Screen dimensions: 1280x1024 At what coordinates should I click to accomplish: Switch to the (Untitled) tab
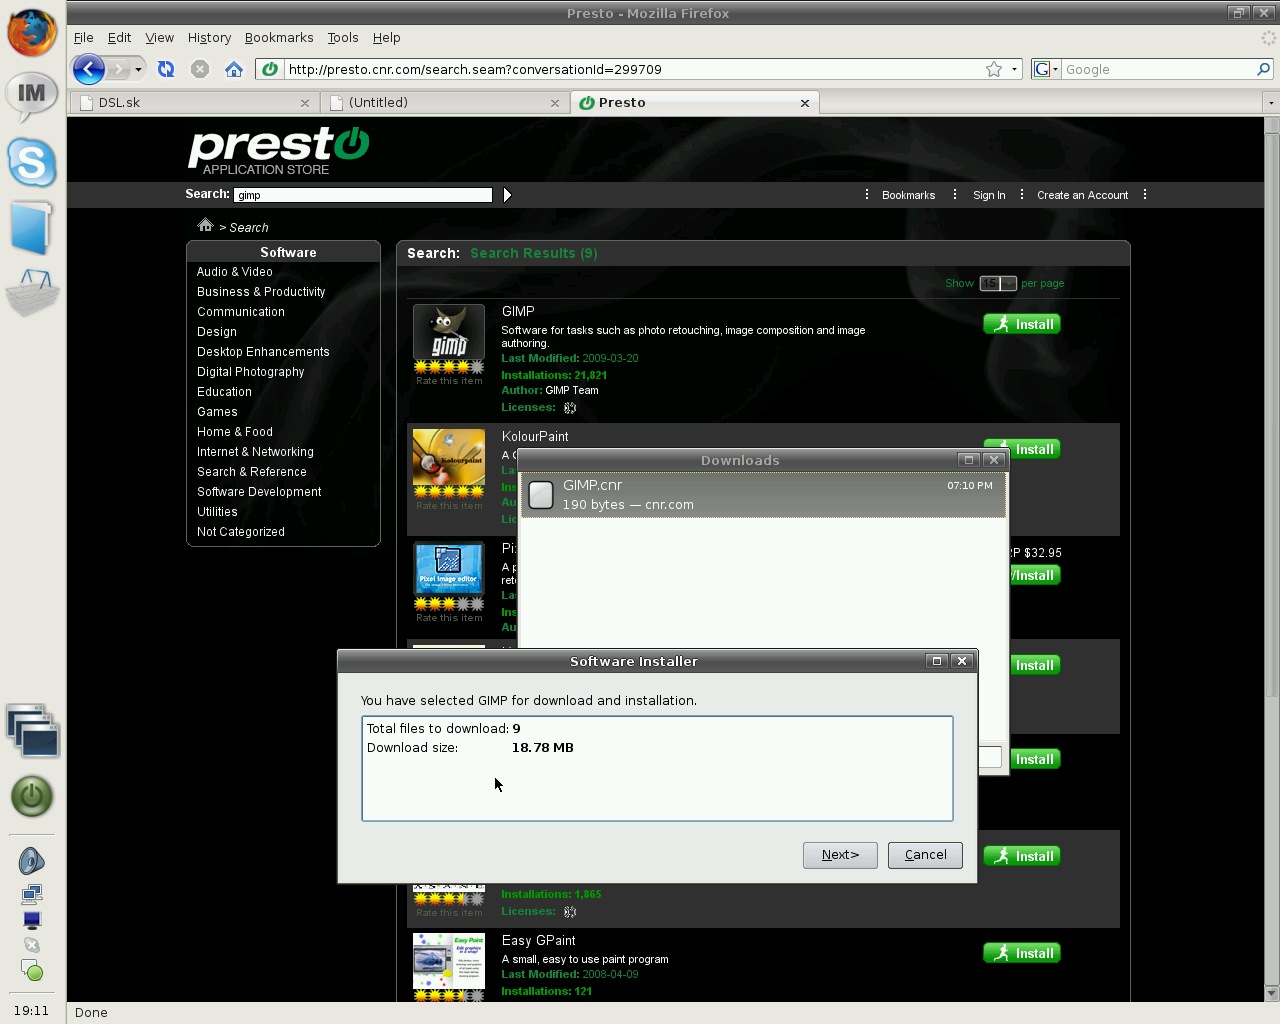[x=445, y=102]
